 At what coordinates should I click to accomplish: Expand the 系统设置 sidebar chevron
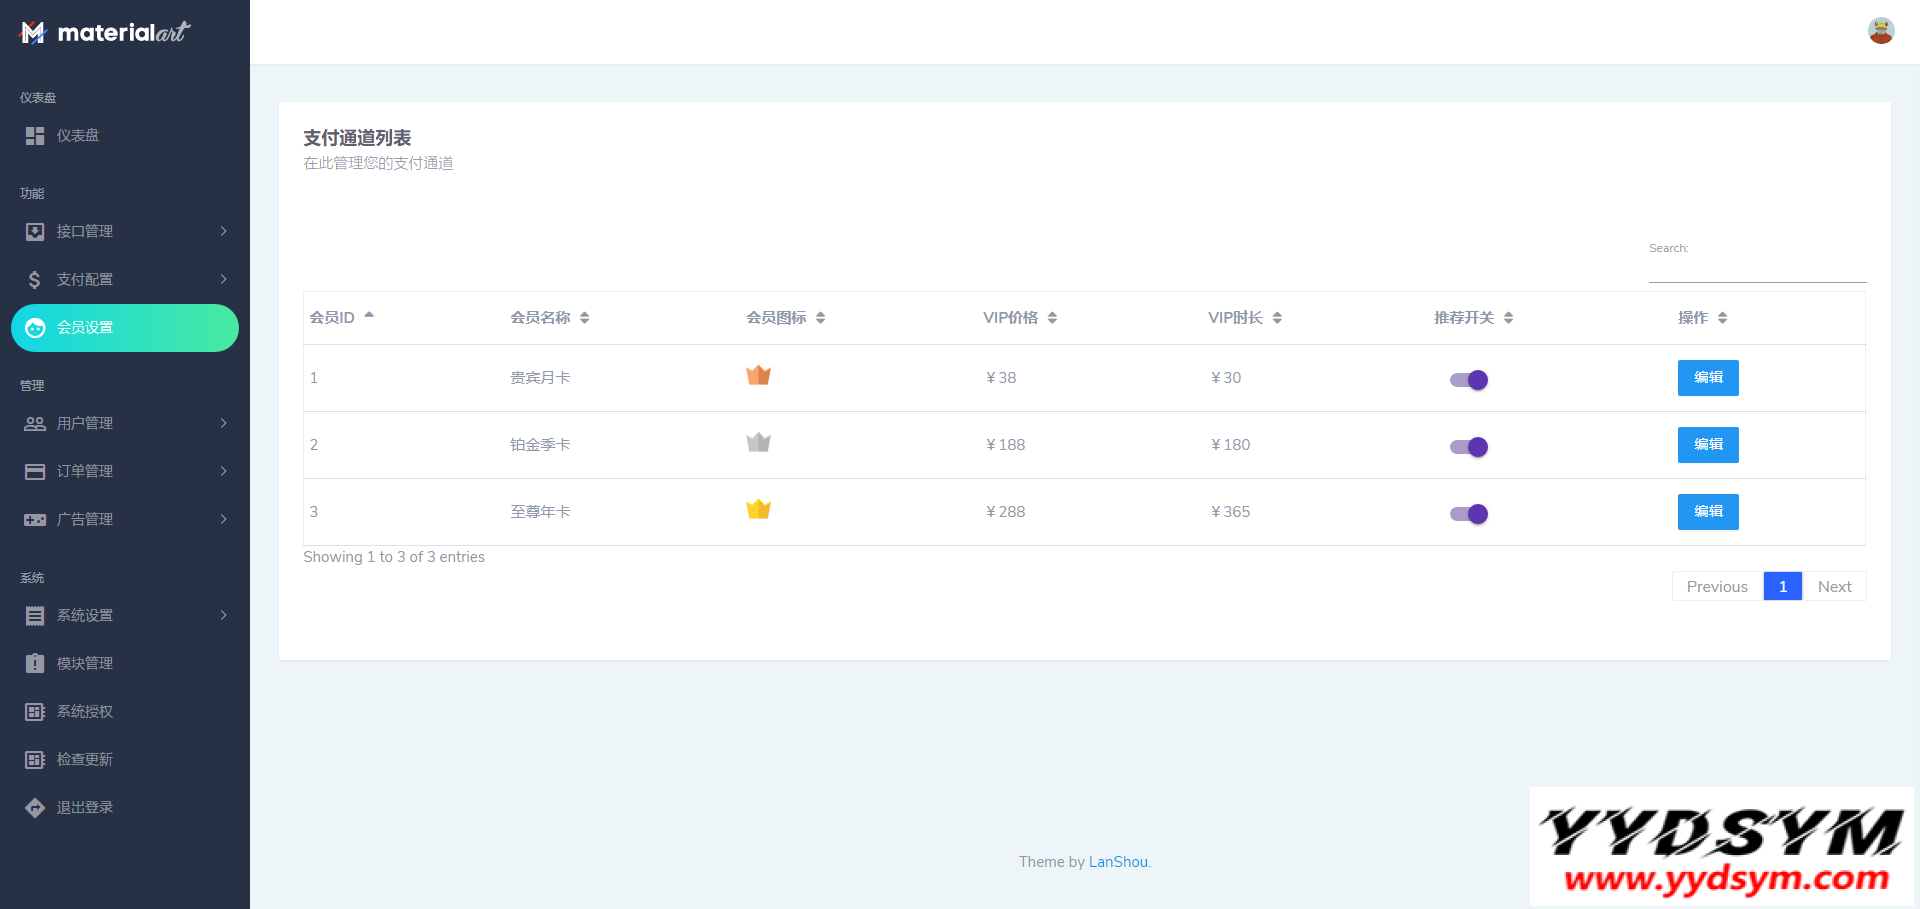223,616
